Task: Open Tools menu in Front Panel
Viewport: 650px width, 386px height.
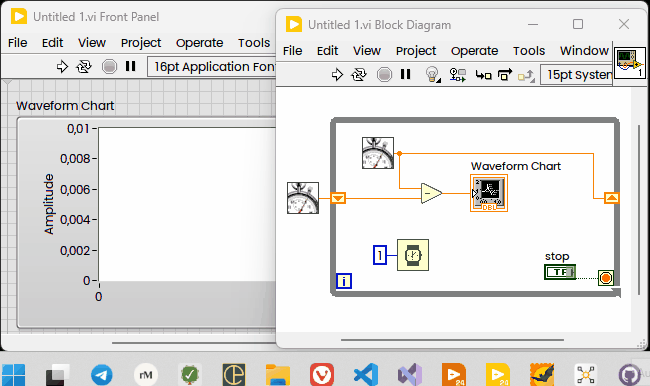Action: (x=254, y=43)
